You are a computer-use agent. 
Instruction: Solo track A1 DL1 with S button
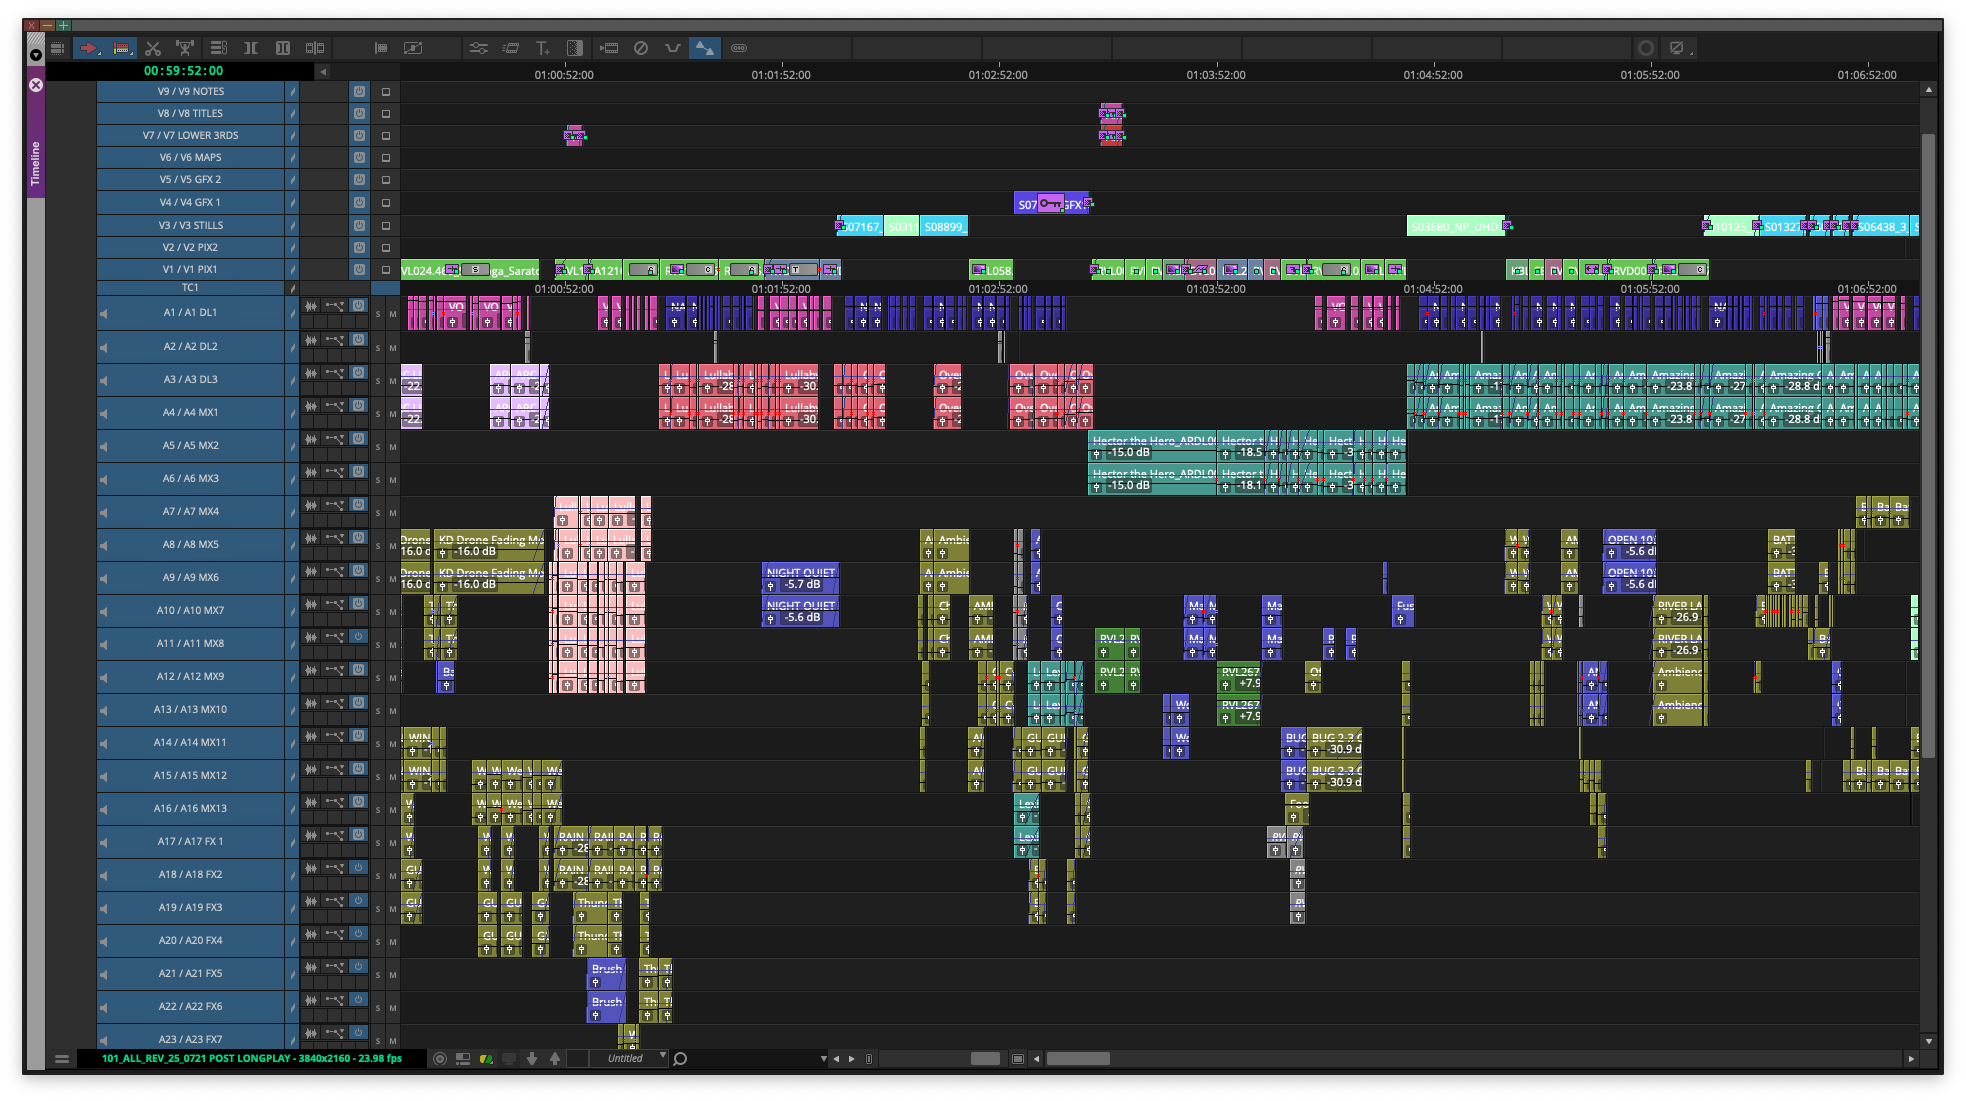tap(378, 315)
